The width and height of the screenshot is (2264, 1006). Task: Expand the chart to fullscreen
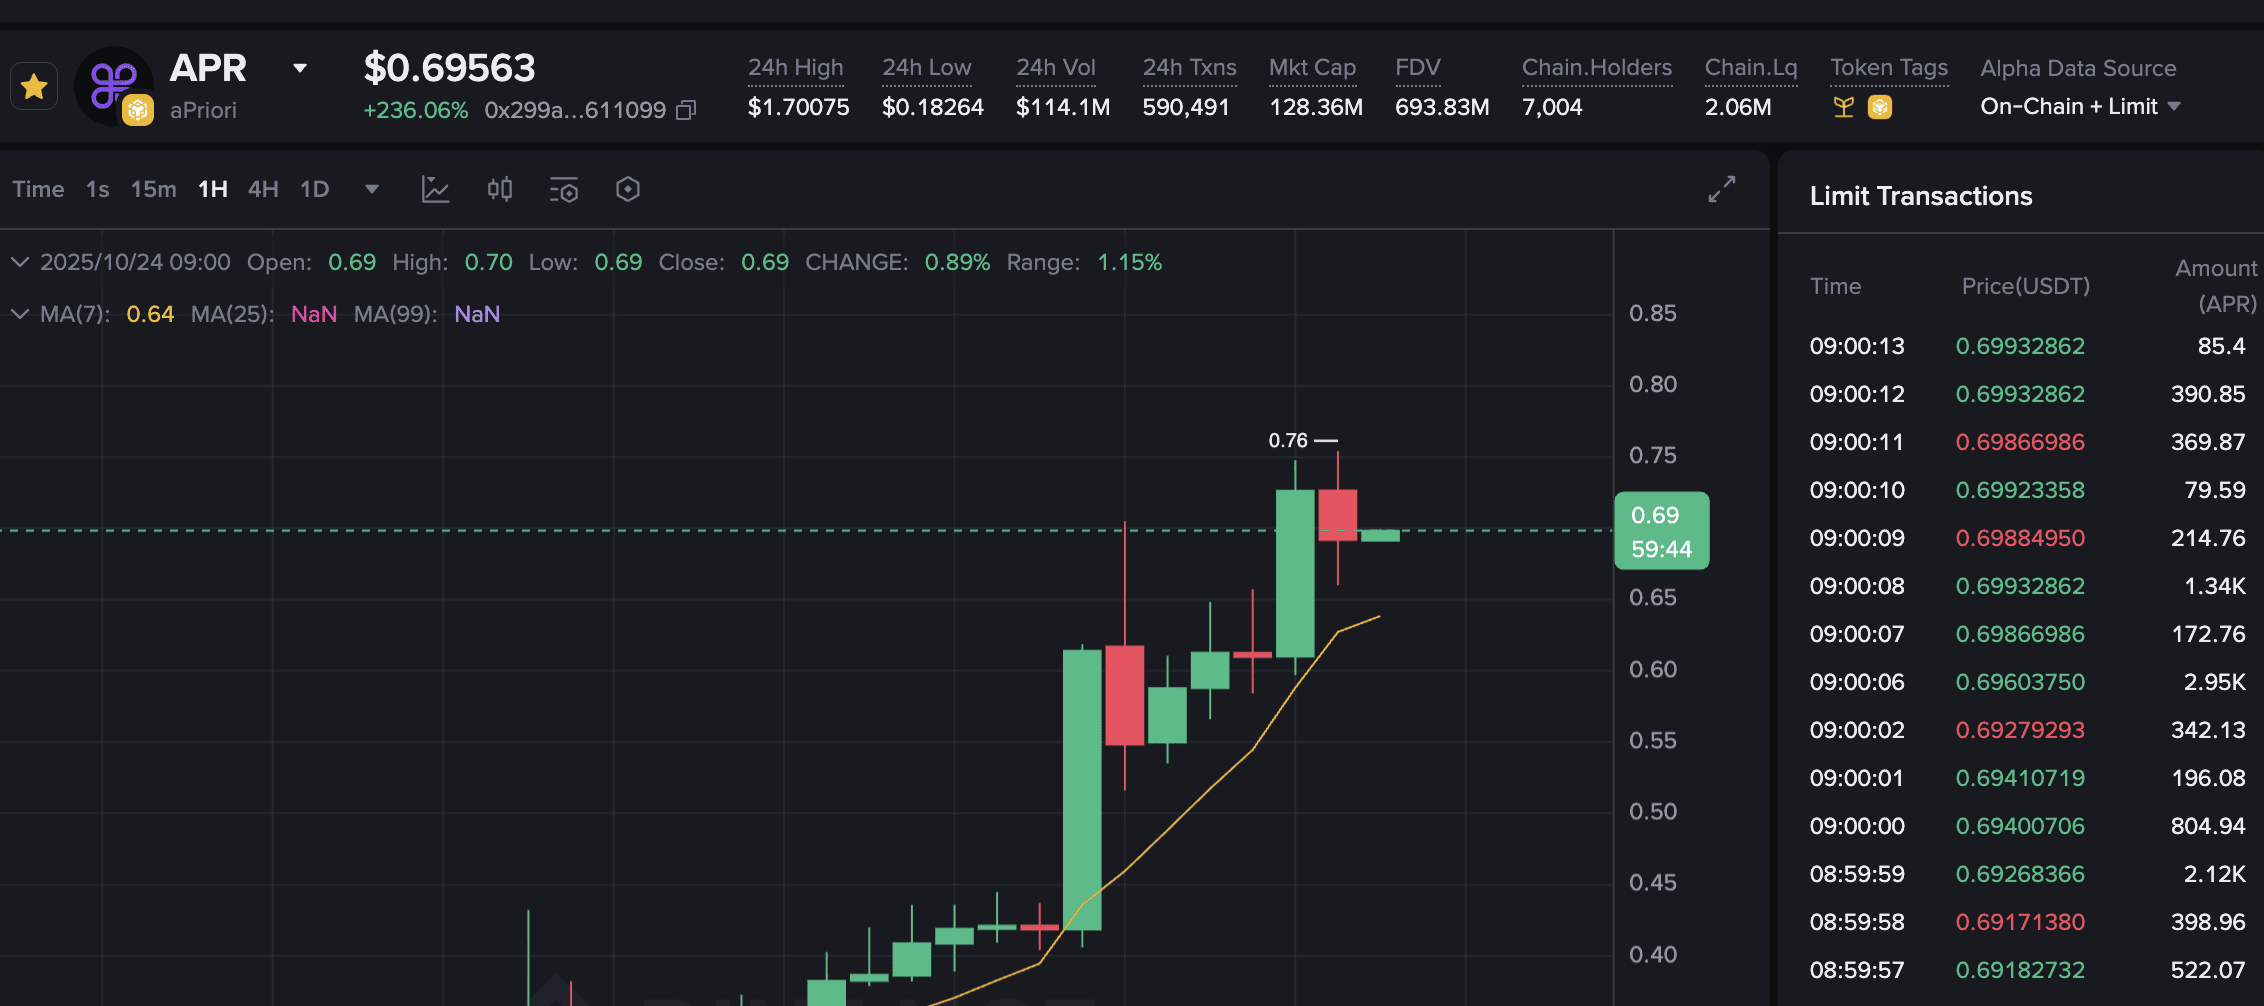tap(1722, 189)
